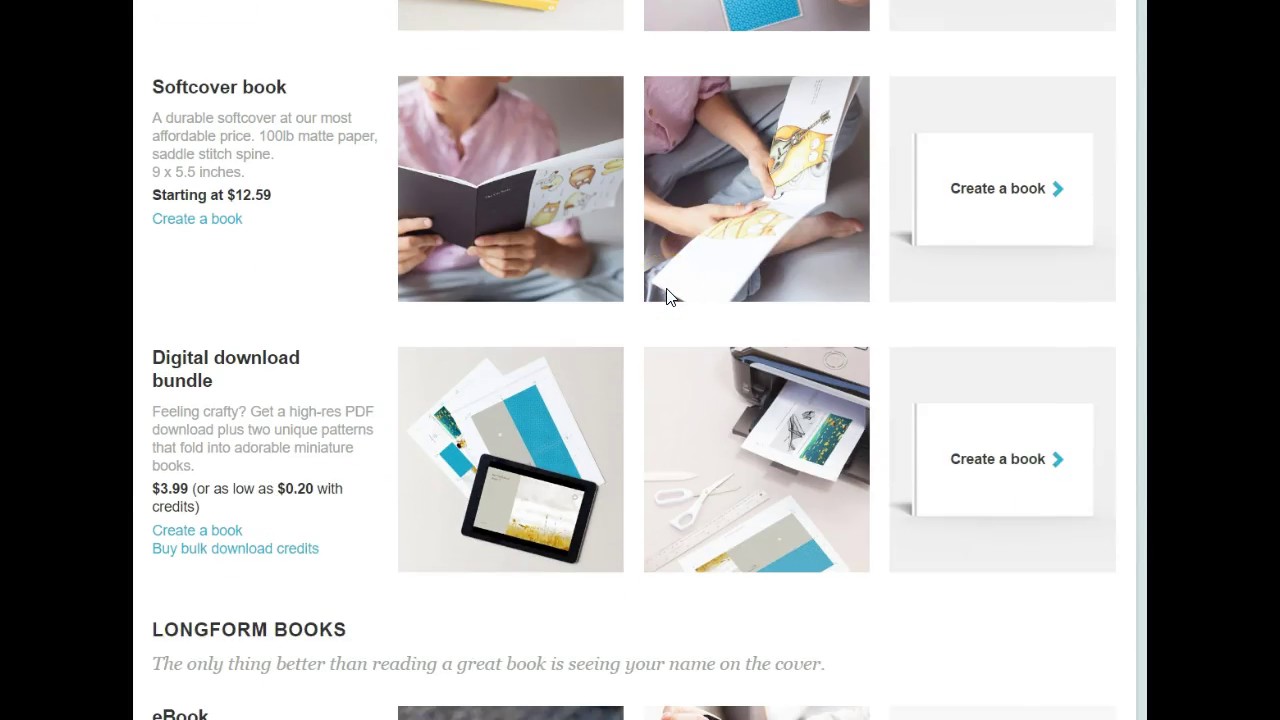Screen dimensions: 1280x720
Task: Click the teal chevron beside Softcover Create a book
Action: (x=1058, y=189)
